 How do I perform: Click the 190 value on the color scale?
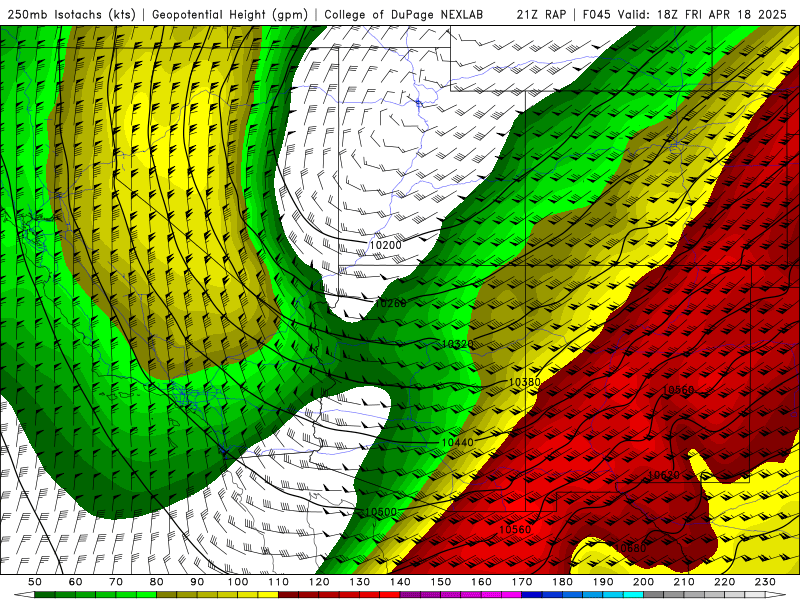[603, 582]
